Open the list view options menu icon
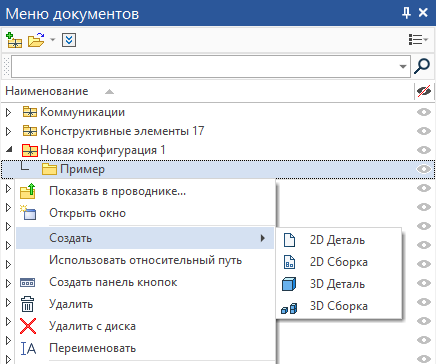This screenshot has width=436, height=364. (x=418, y=39)
